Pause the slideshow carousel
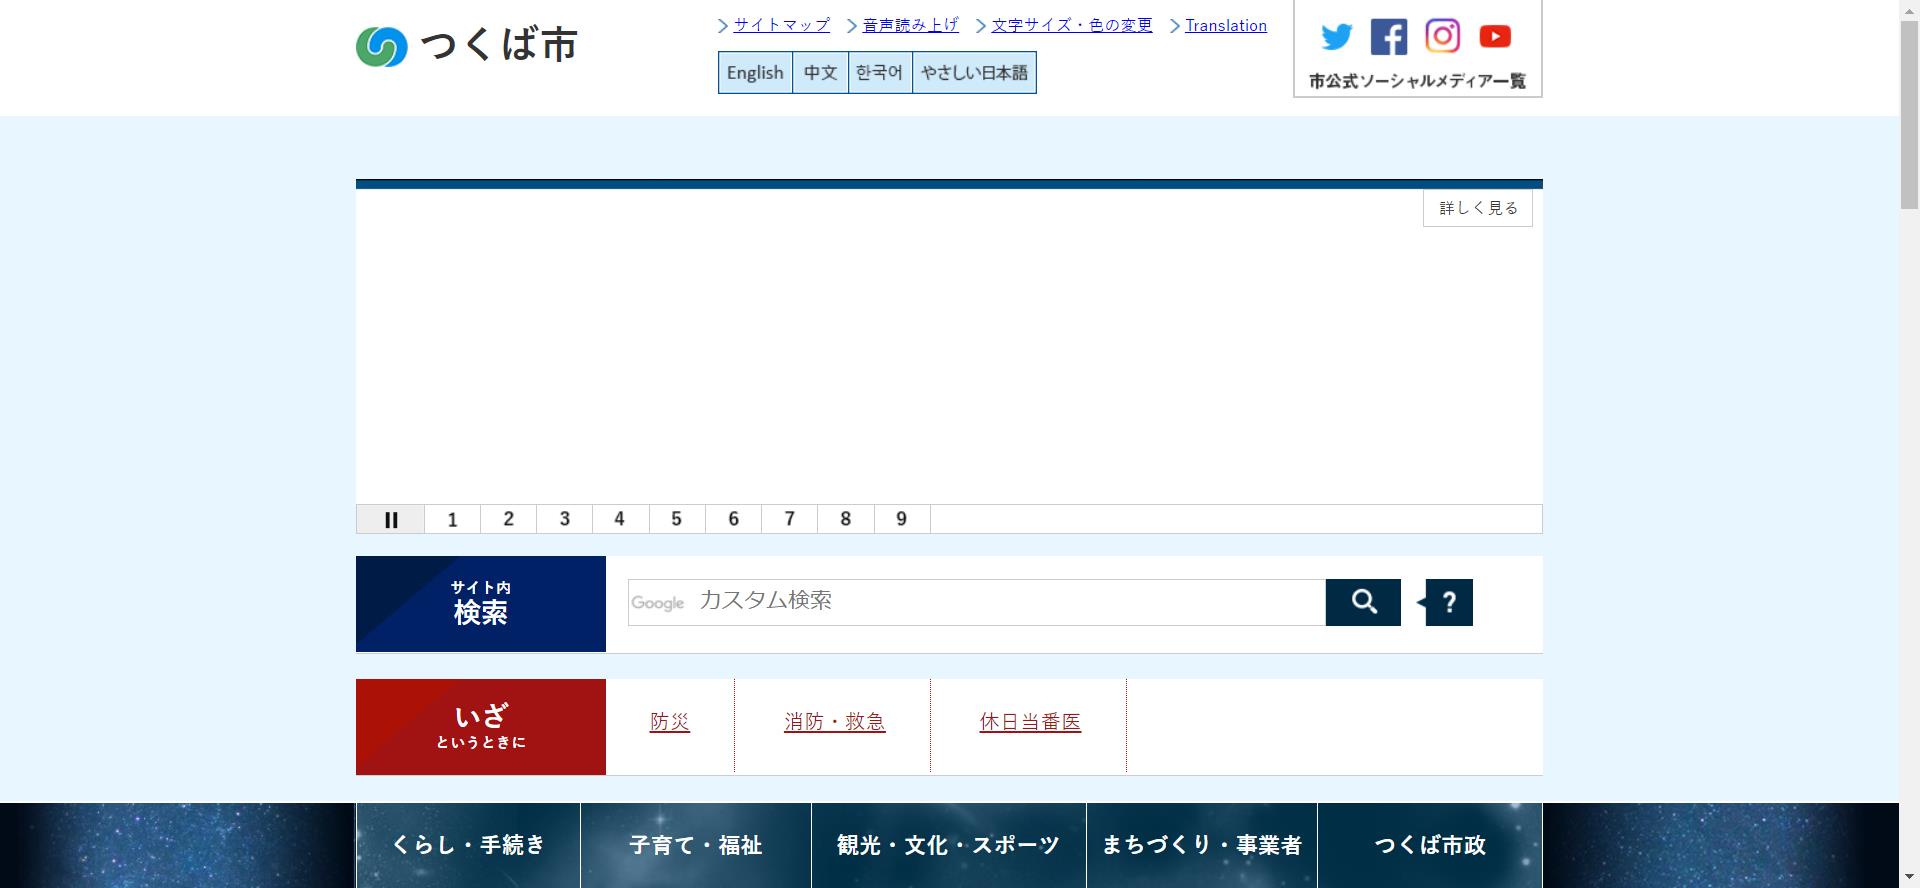Viewport: 1920px width, 888px height. click(391, 519)
